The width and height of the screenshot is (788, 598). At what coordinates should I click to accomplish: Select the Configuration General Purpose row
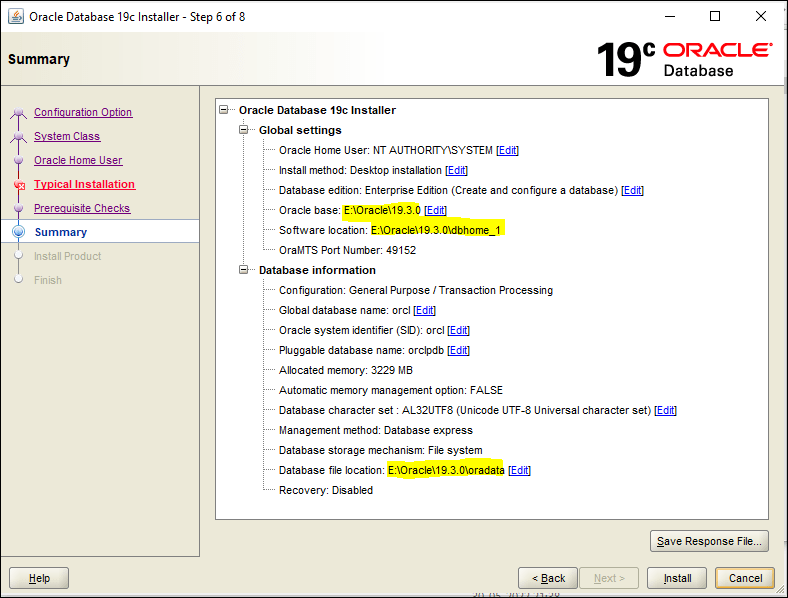pyautogui.click(x=416, y=290)
